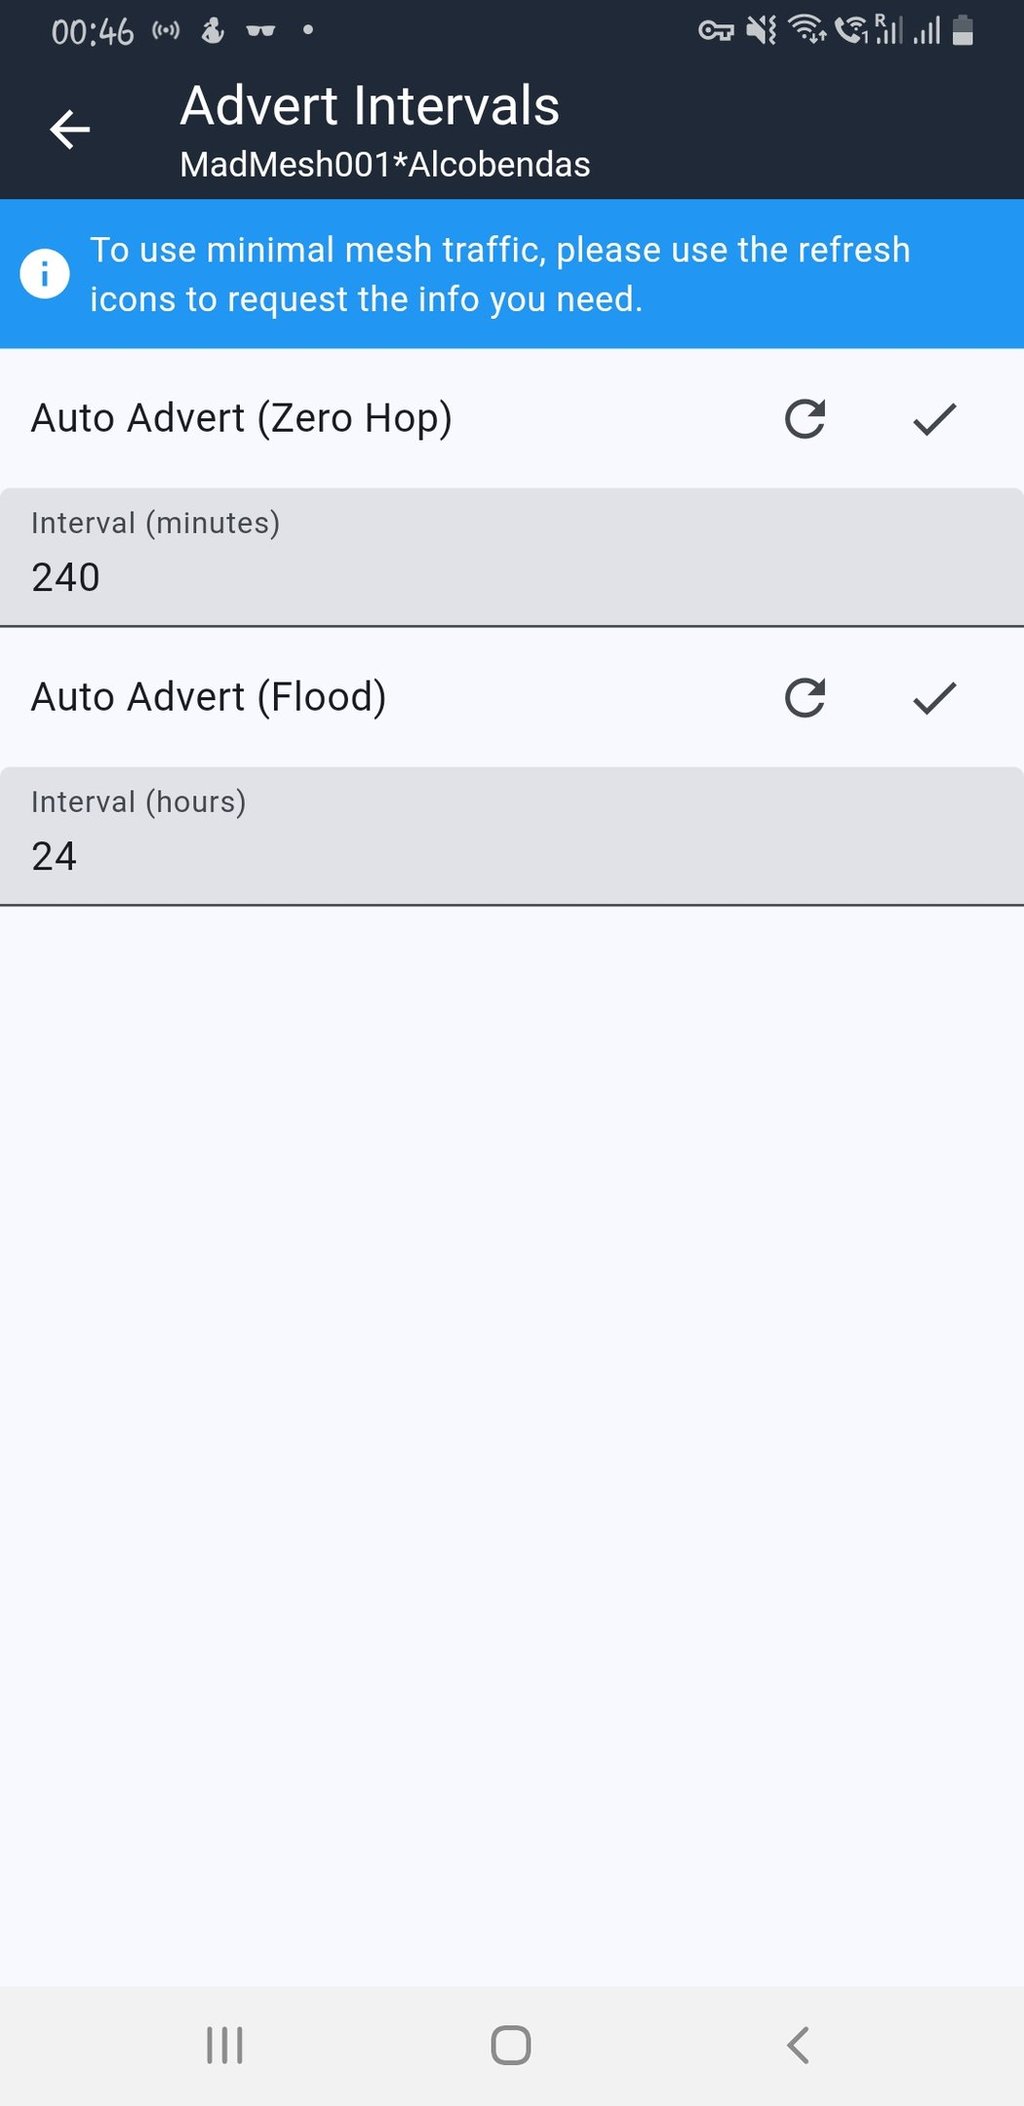Tap the battery indicator icon

pyautogui.click(x=963, y=31)
